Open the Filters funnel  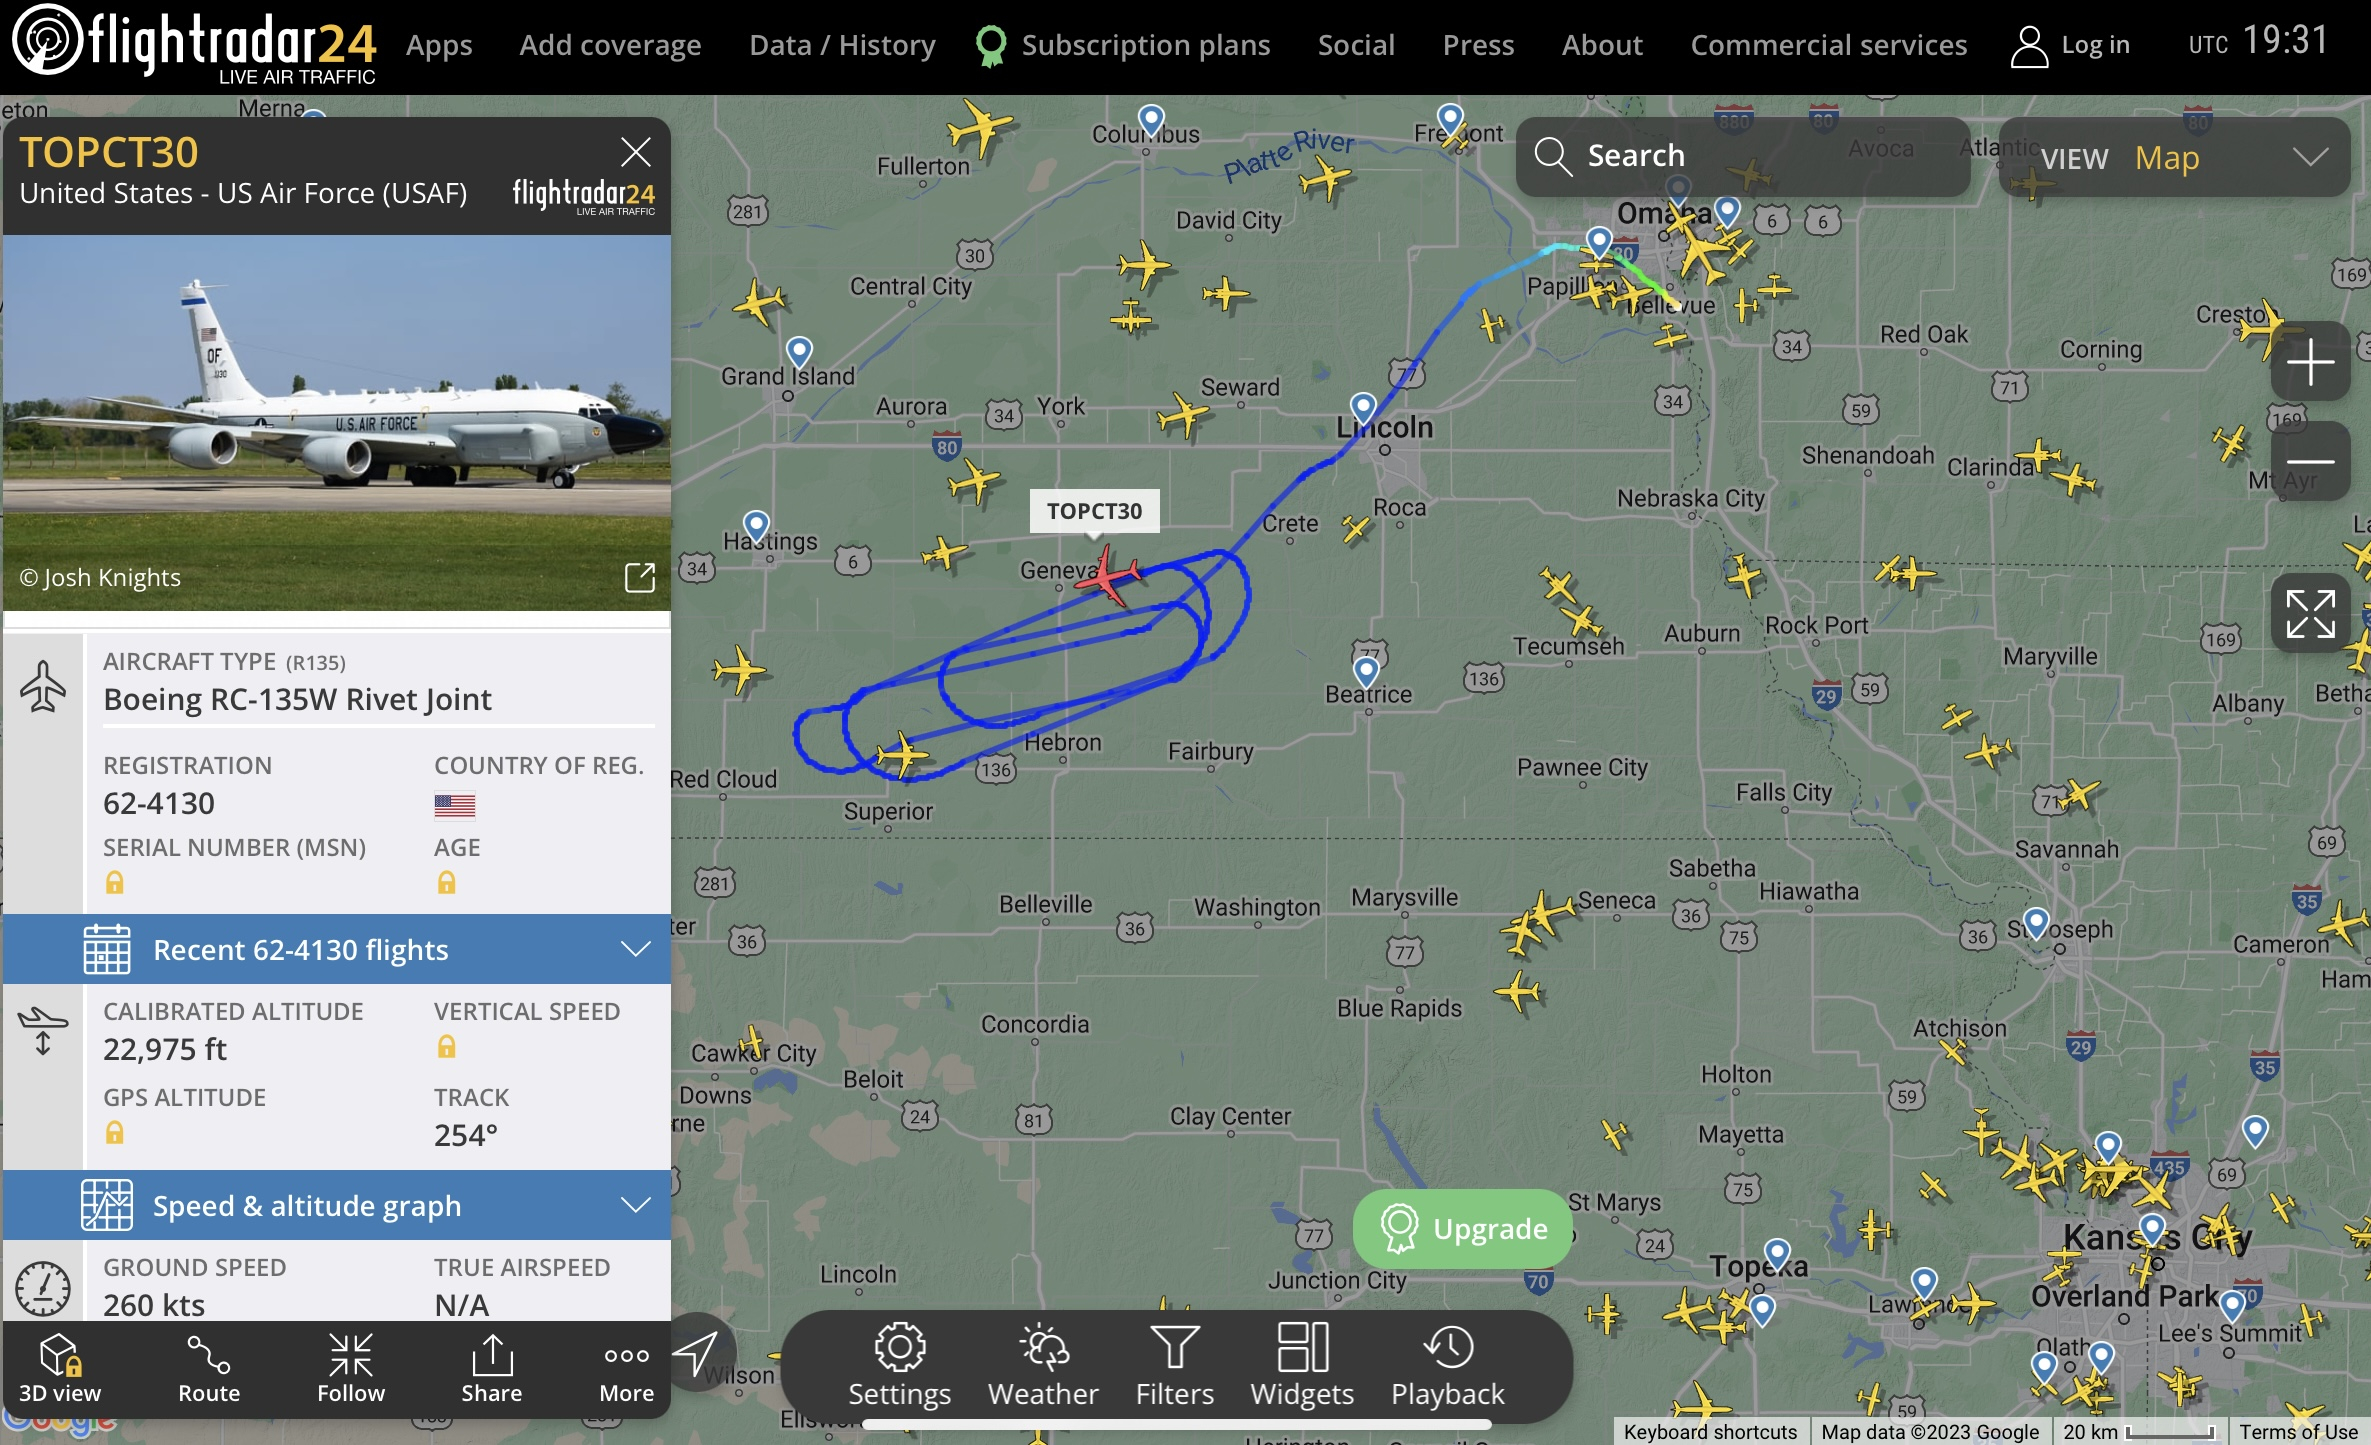click(1174, 1366)
